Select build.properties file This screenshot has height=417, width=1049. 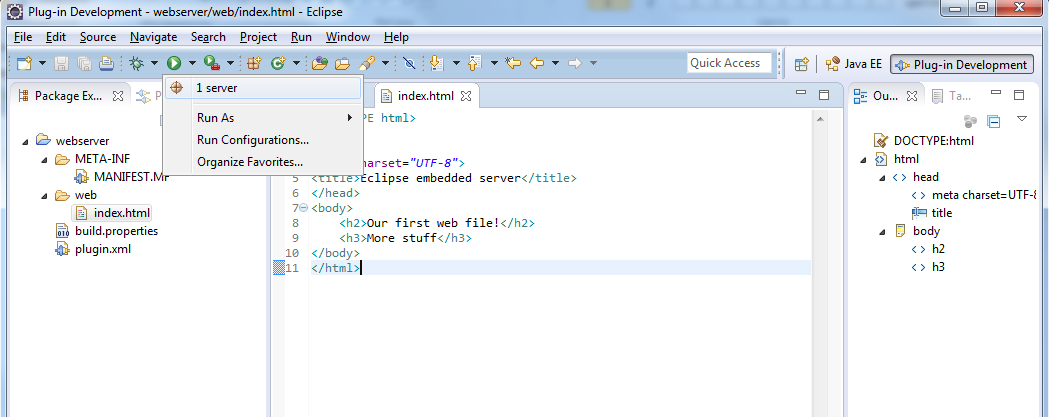tap(107, 232)
